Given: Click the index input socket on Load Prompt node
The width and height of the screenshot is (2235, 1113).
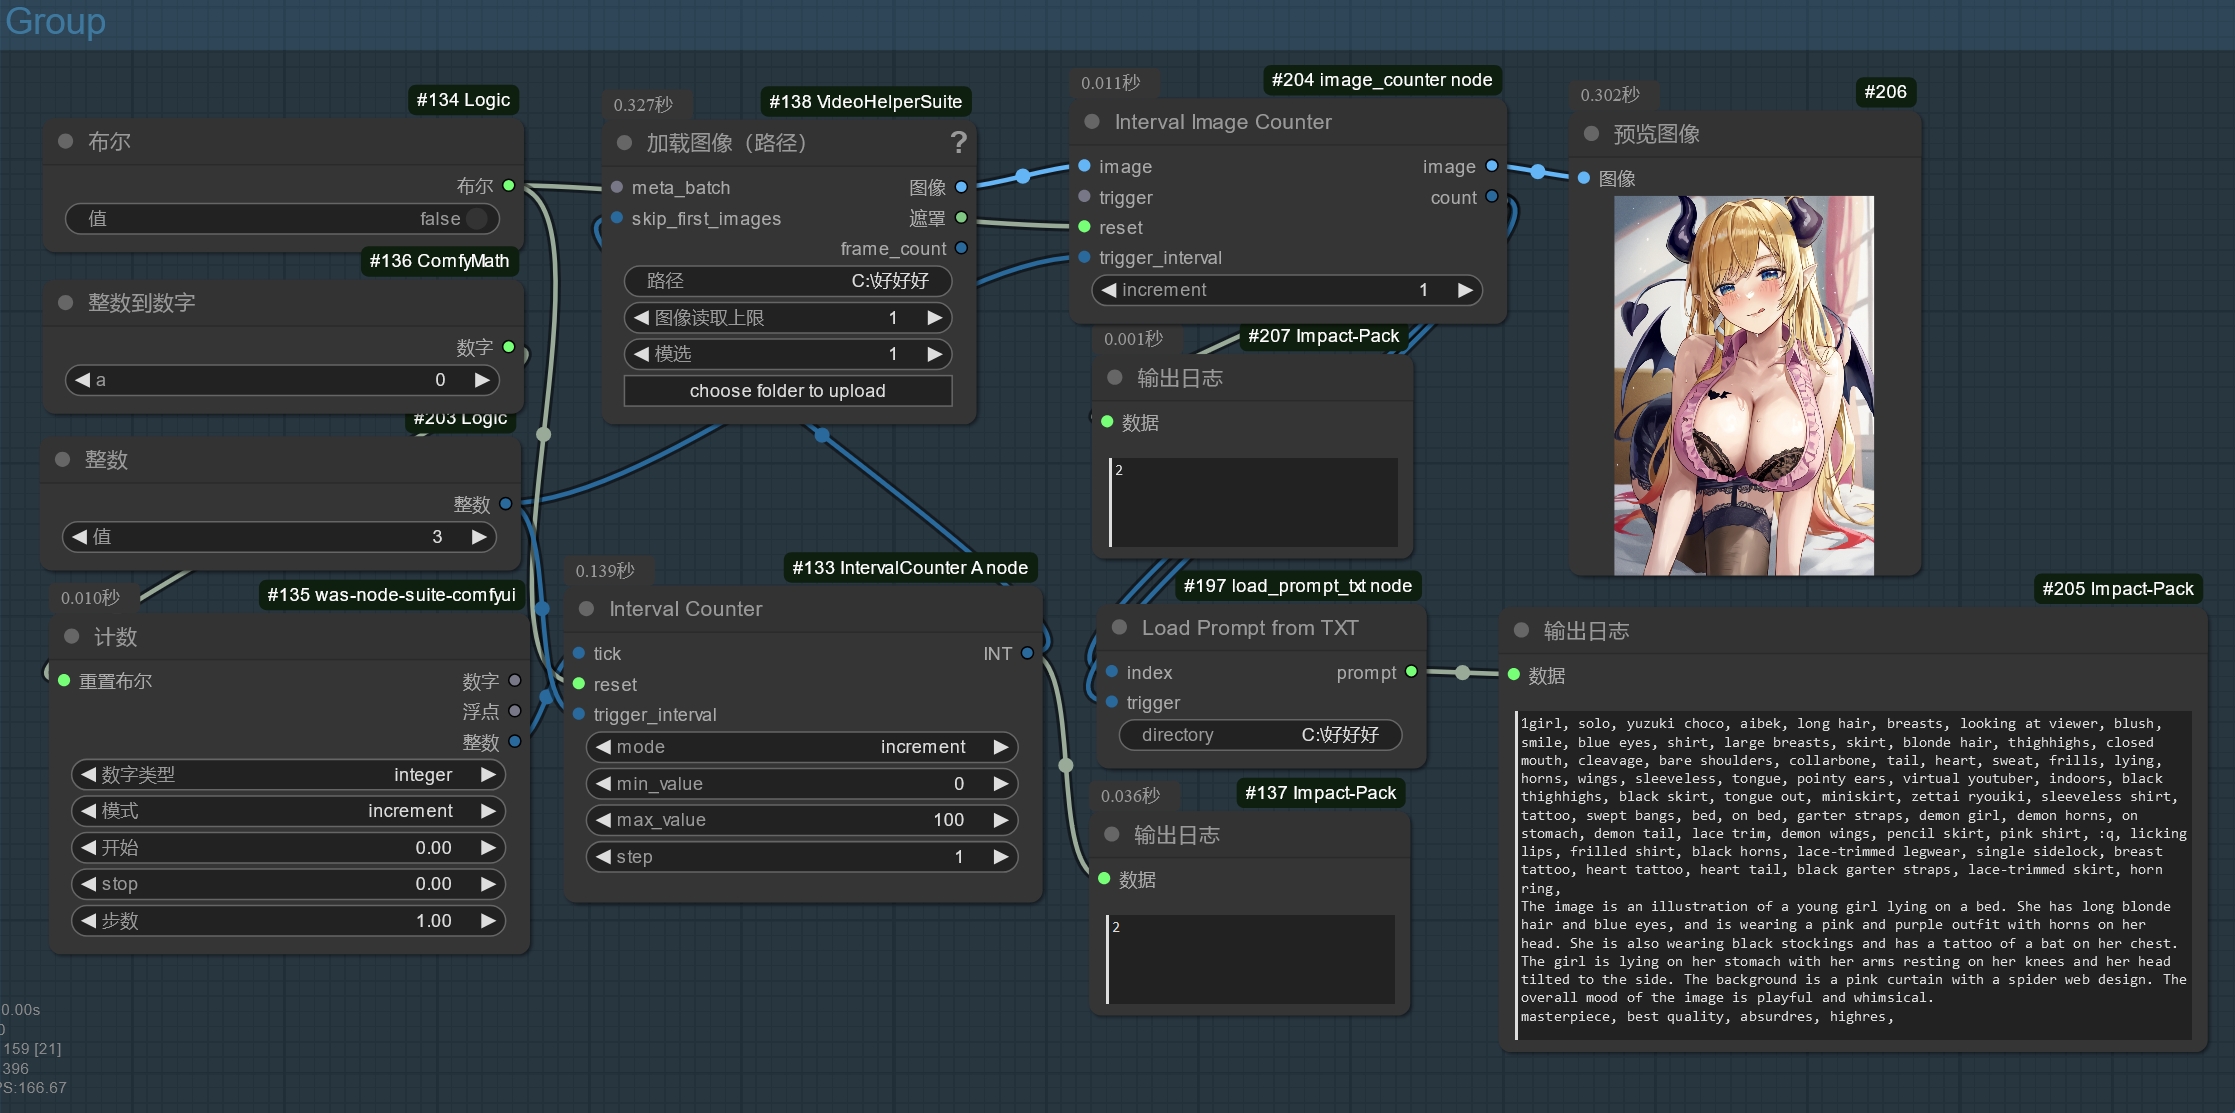Looking at the screenshot, I should 1112,671.
